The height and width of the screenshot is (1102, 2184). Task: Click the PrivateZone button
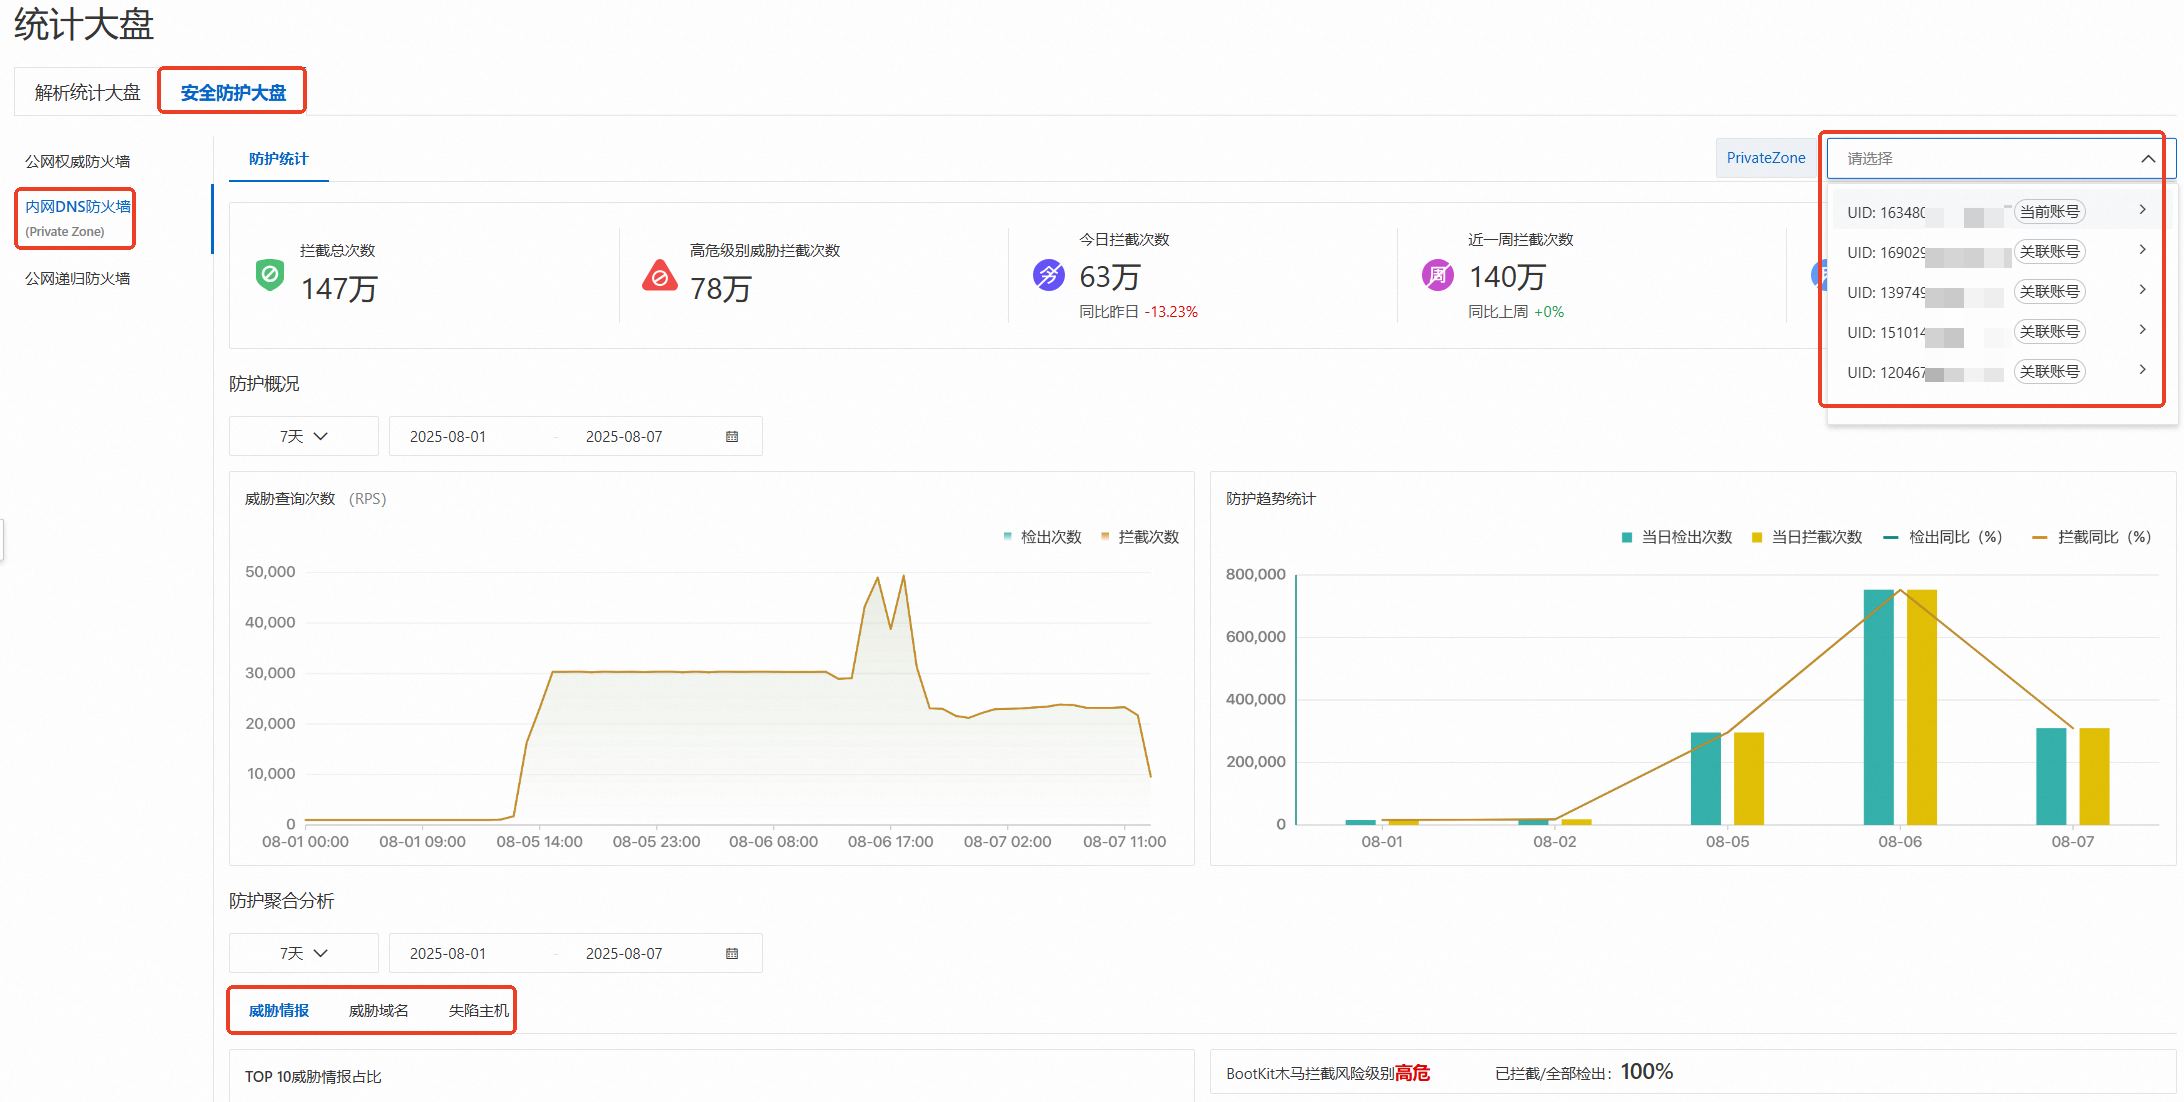point(1765,158)
